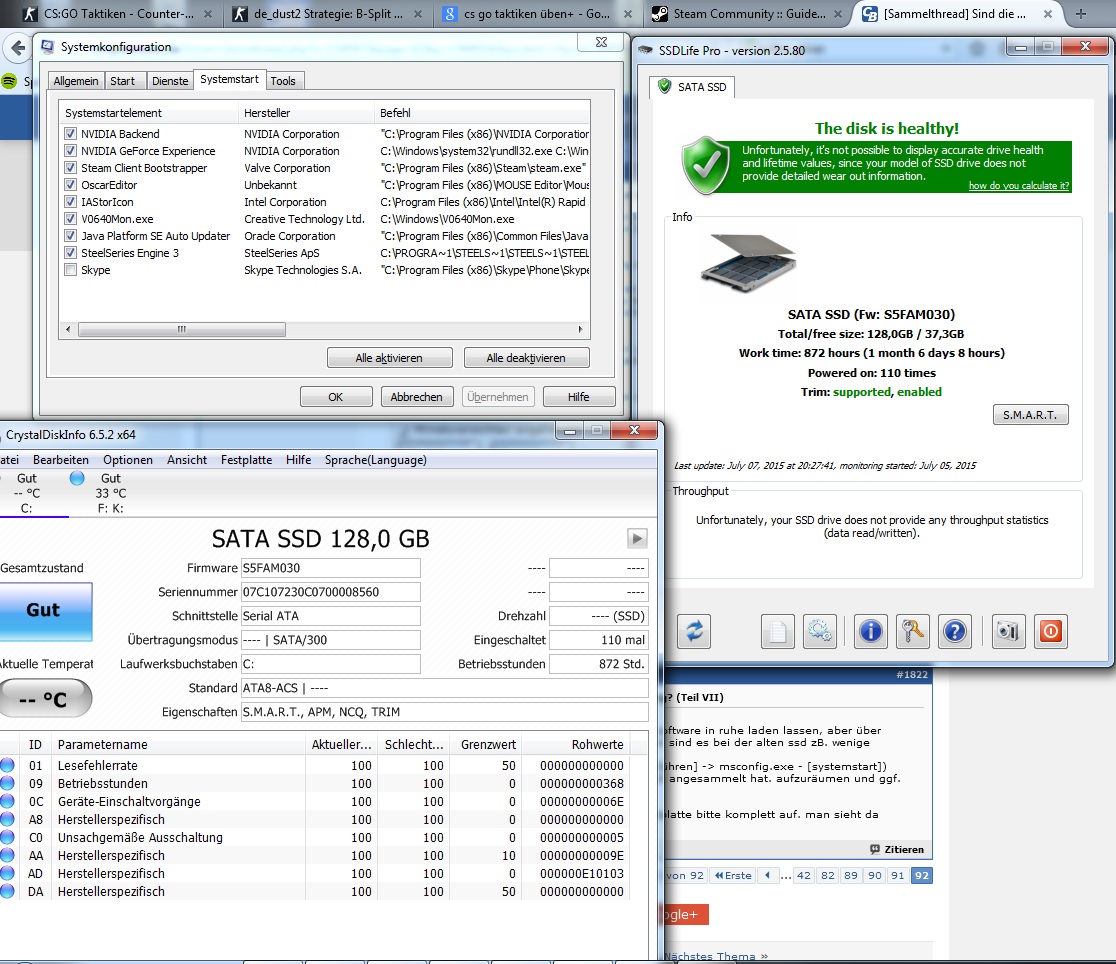Uncheck the OscarEditor startup item

[x=70, y=184]
